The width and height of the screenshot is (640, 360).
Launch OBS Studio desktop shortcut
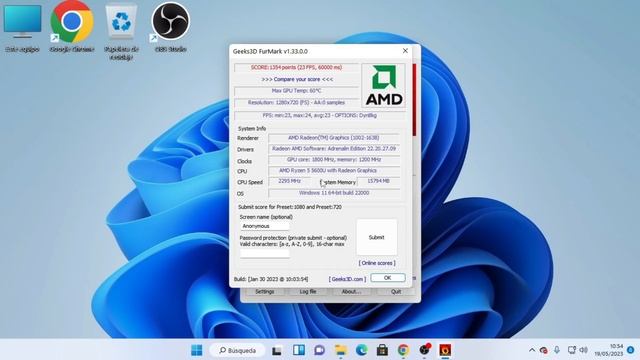pyautogui.click(x=171, y=28)
